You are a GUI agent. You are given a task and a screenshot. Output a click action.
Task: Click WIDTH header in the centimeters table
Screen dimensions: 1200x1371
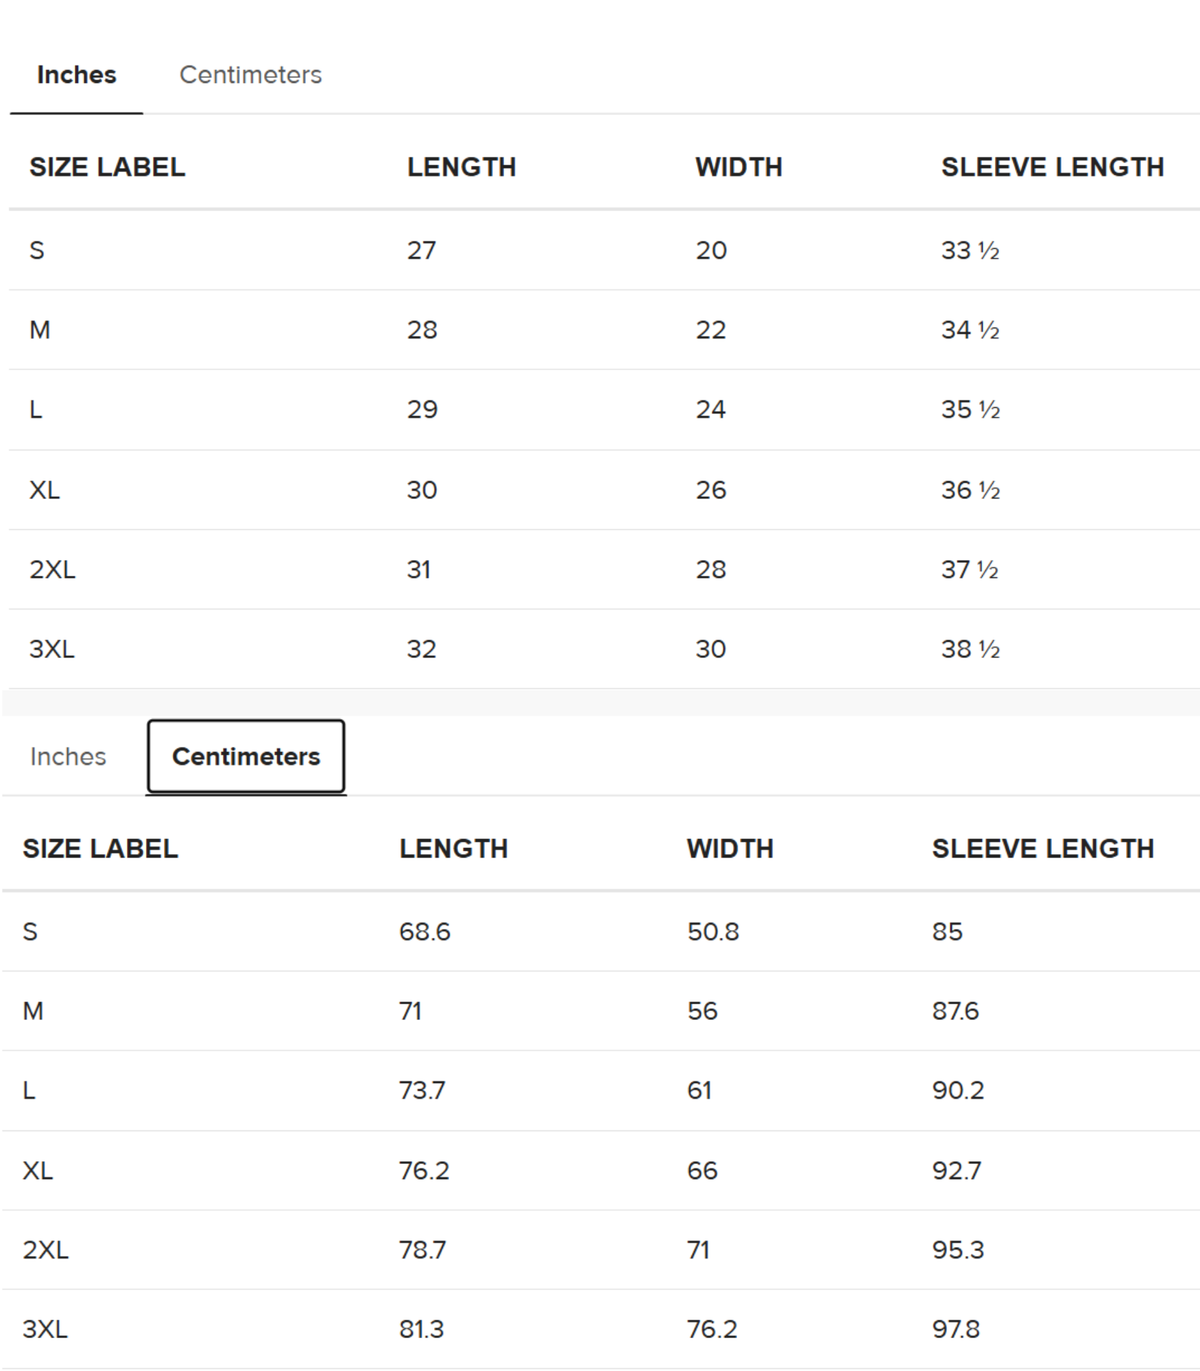point(730,849)
